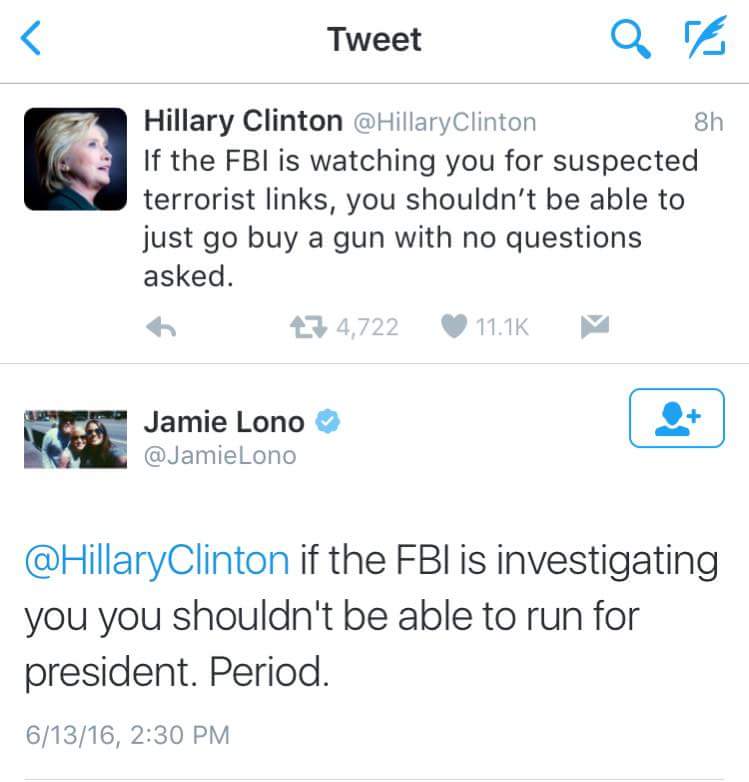Viewport: 749px width, 782px height.
Task: View the 11.1K likes count
Action: [502, 327]
